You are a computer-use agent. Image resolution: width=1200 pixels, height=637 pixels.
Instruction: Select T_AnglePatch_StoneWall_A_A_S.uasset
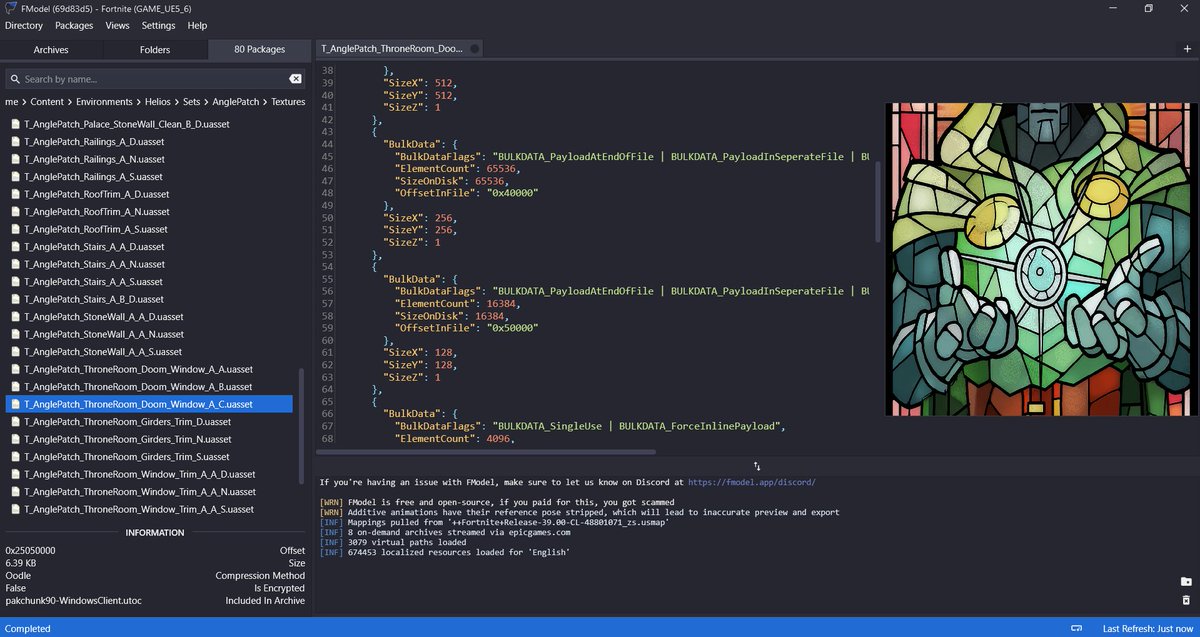click(x=150, y=352)
